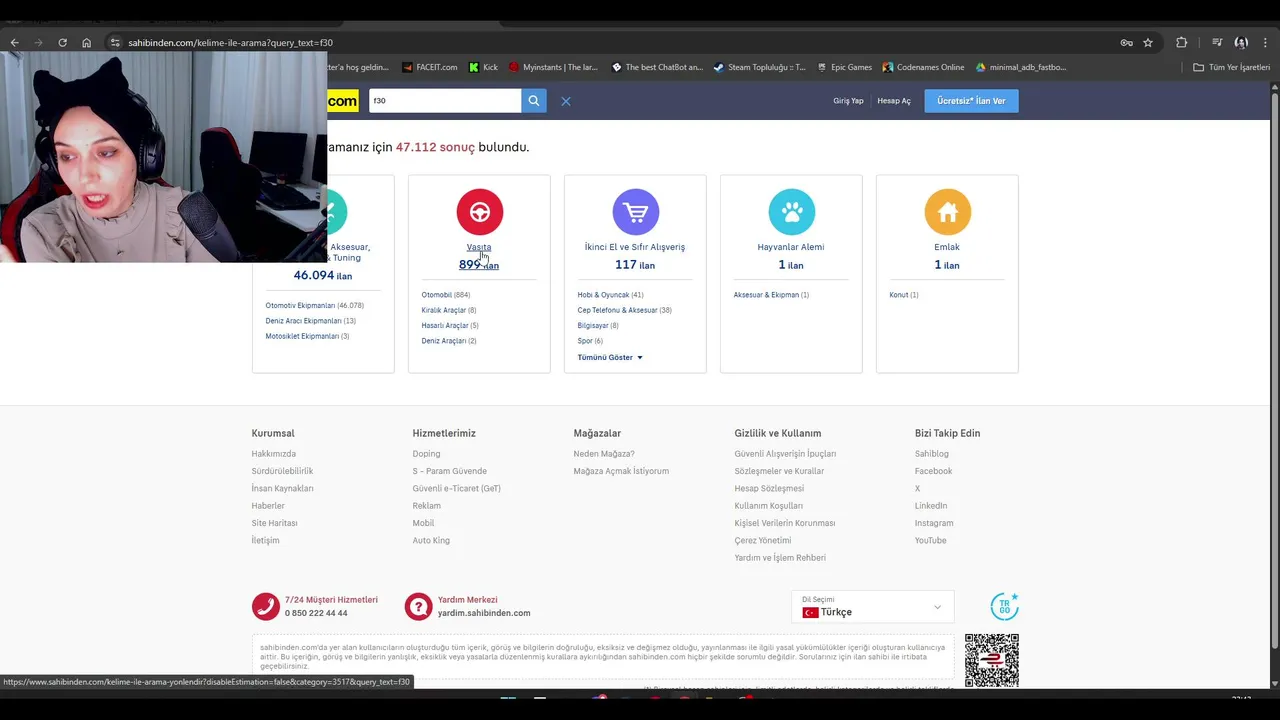Open Deniz Araçları (2) subcategory

click(x=448, y=341)
